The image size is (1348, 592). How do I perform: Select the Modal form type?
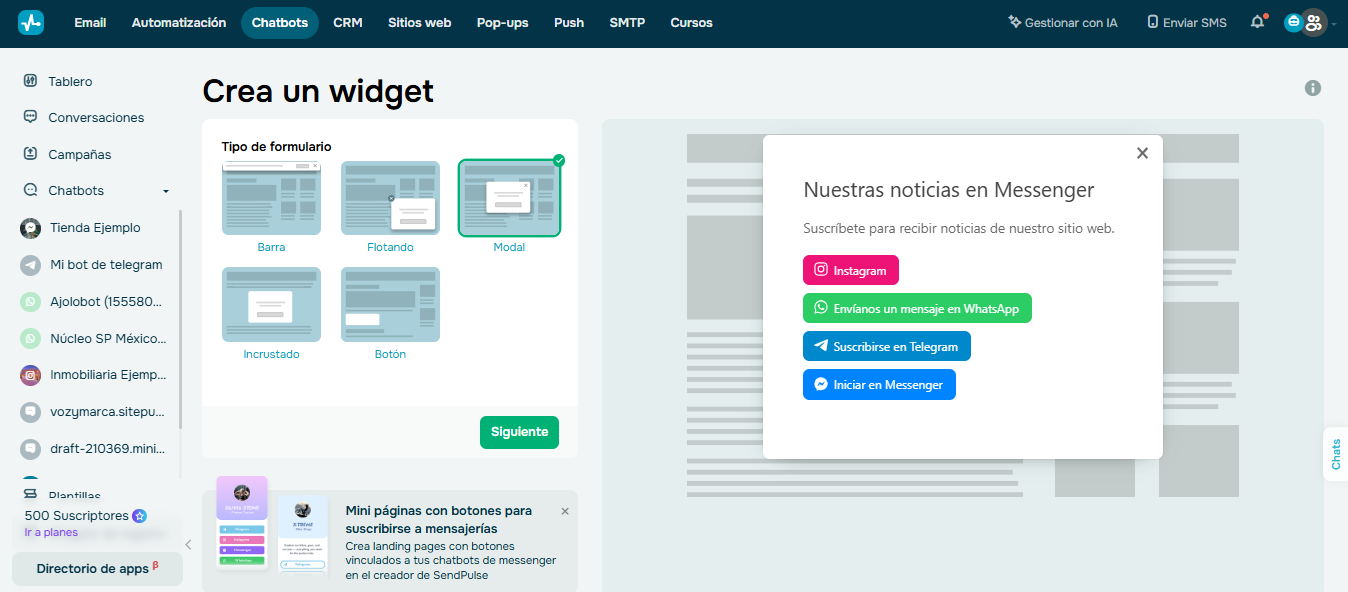(509, 208)
